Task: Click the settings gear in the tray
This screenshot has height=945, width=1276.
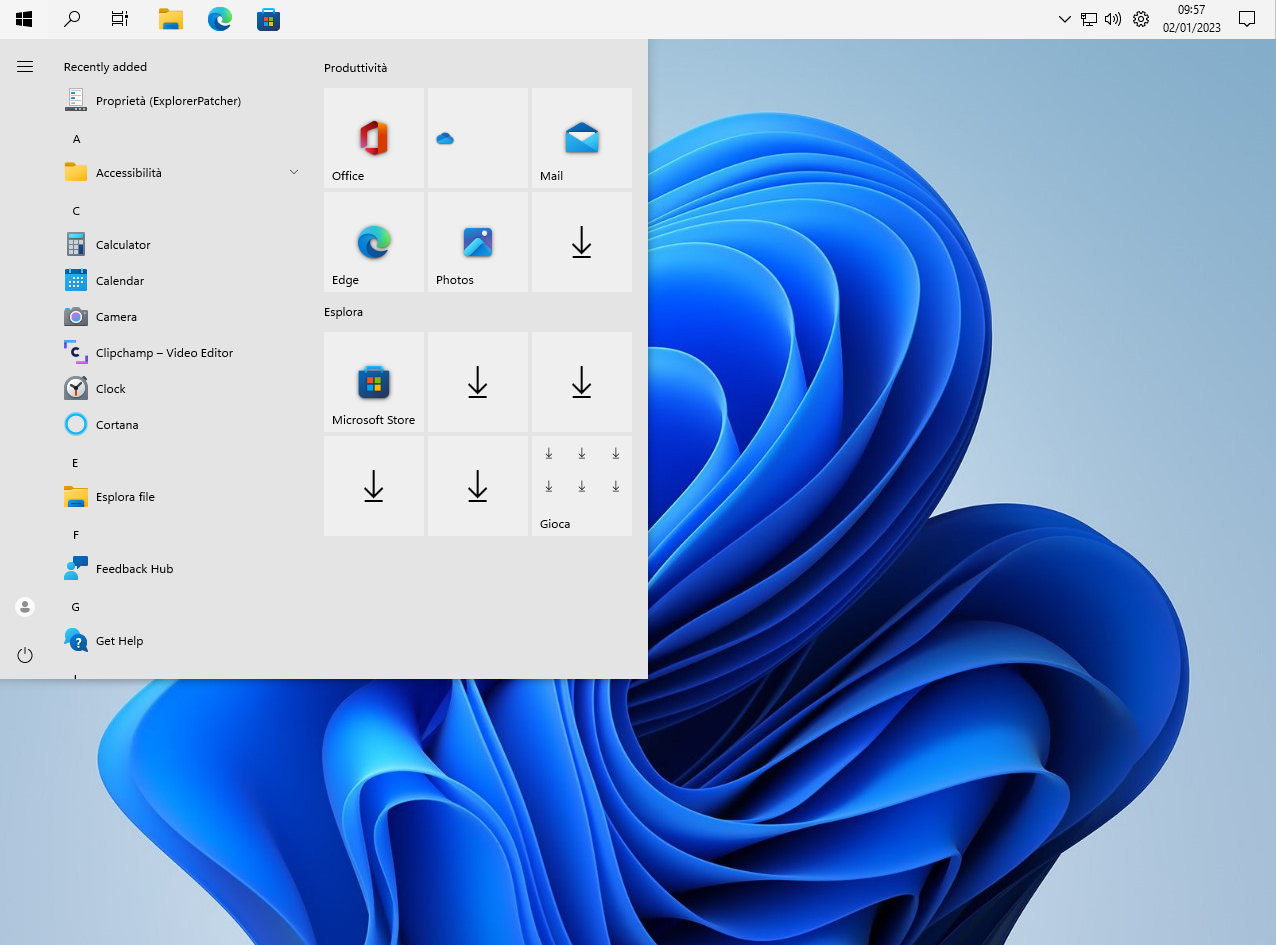Action: click(x=1141, y=19)
